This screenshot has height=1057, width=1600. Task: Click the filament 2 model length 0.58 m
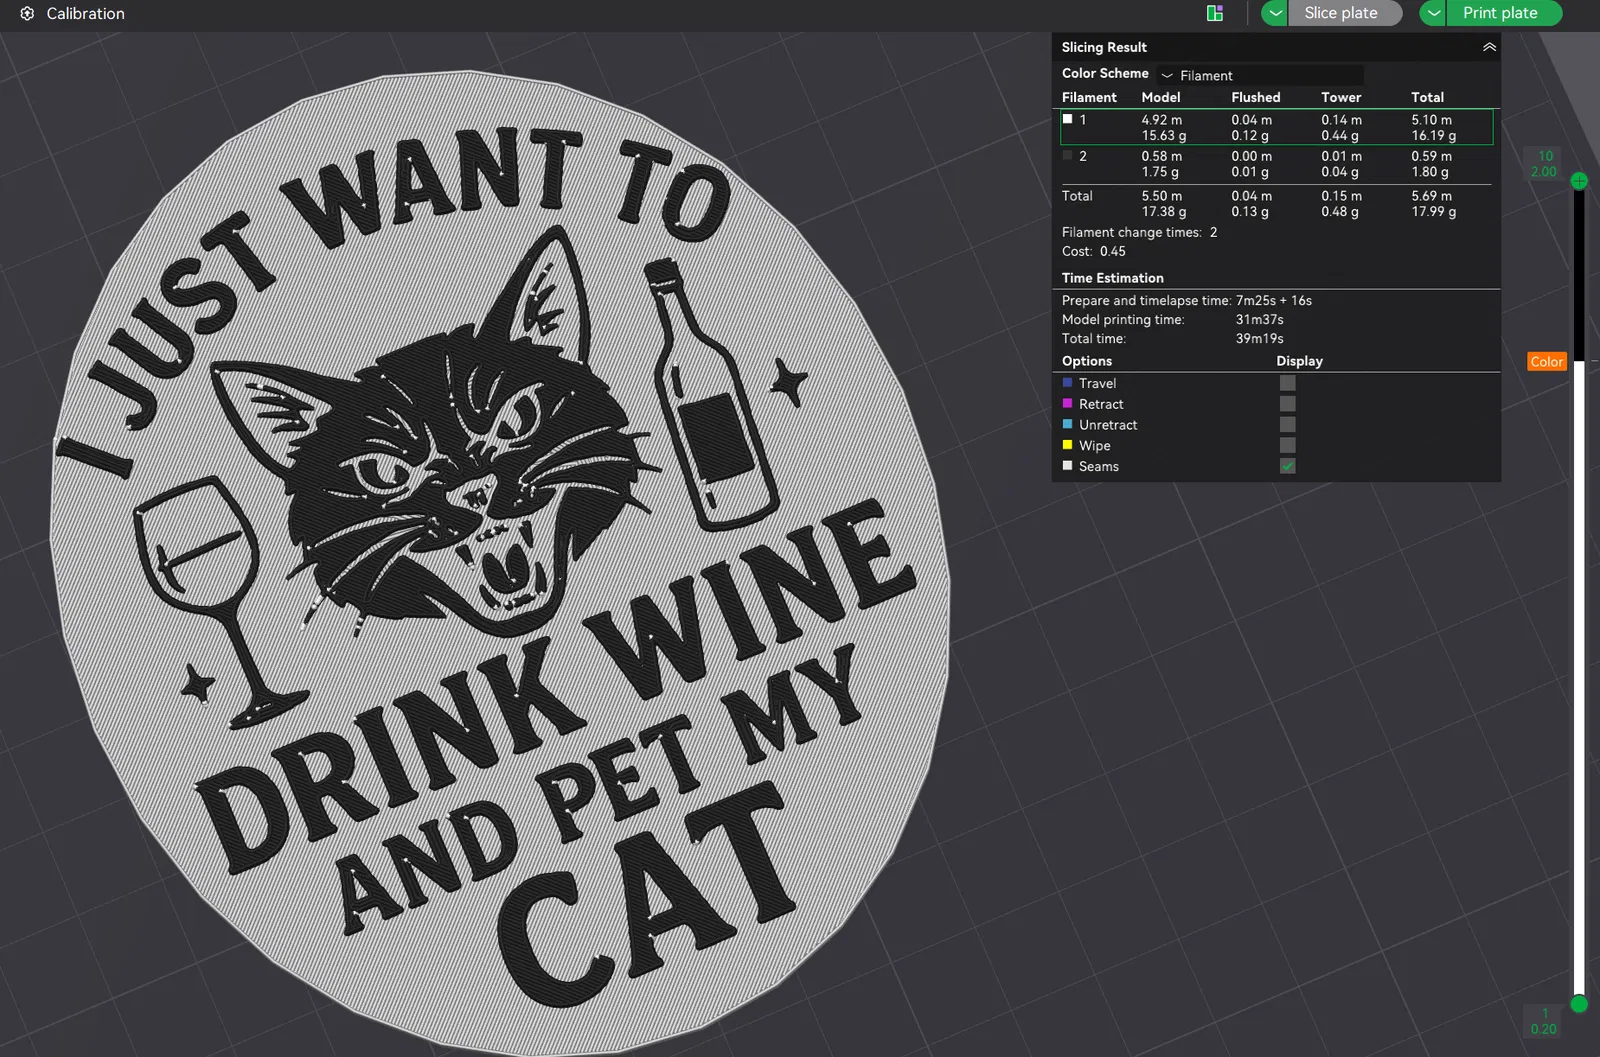click(x=1162, y=156)
